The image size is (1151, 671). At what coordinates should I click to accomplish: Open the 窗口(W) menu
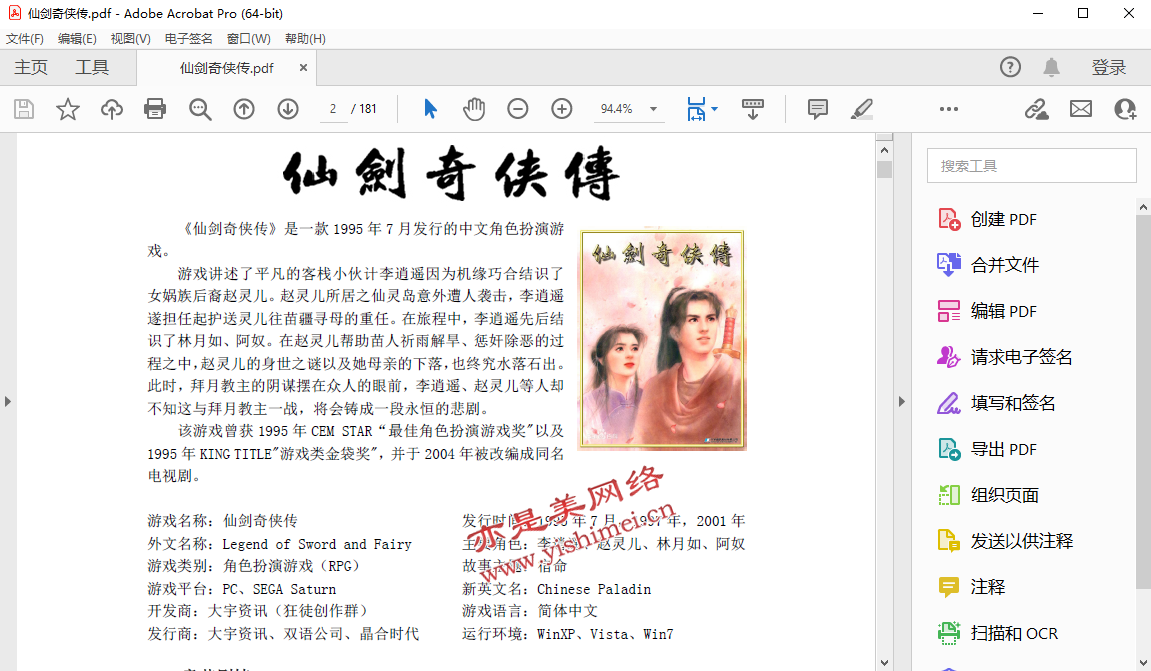[x=249, y=39]
